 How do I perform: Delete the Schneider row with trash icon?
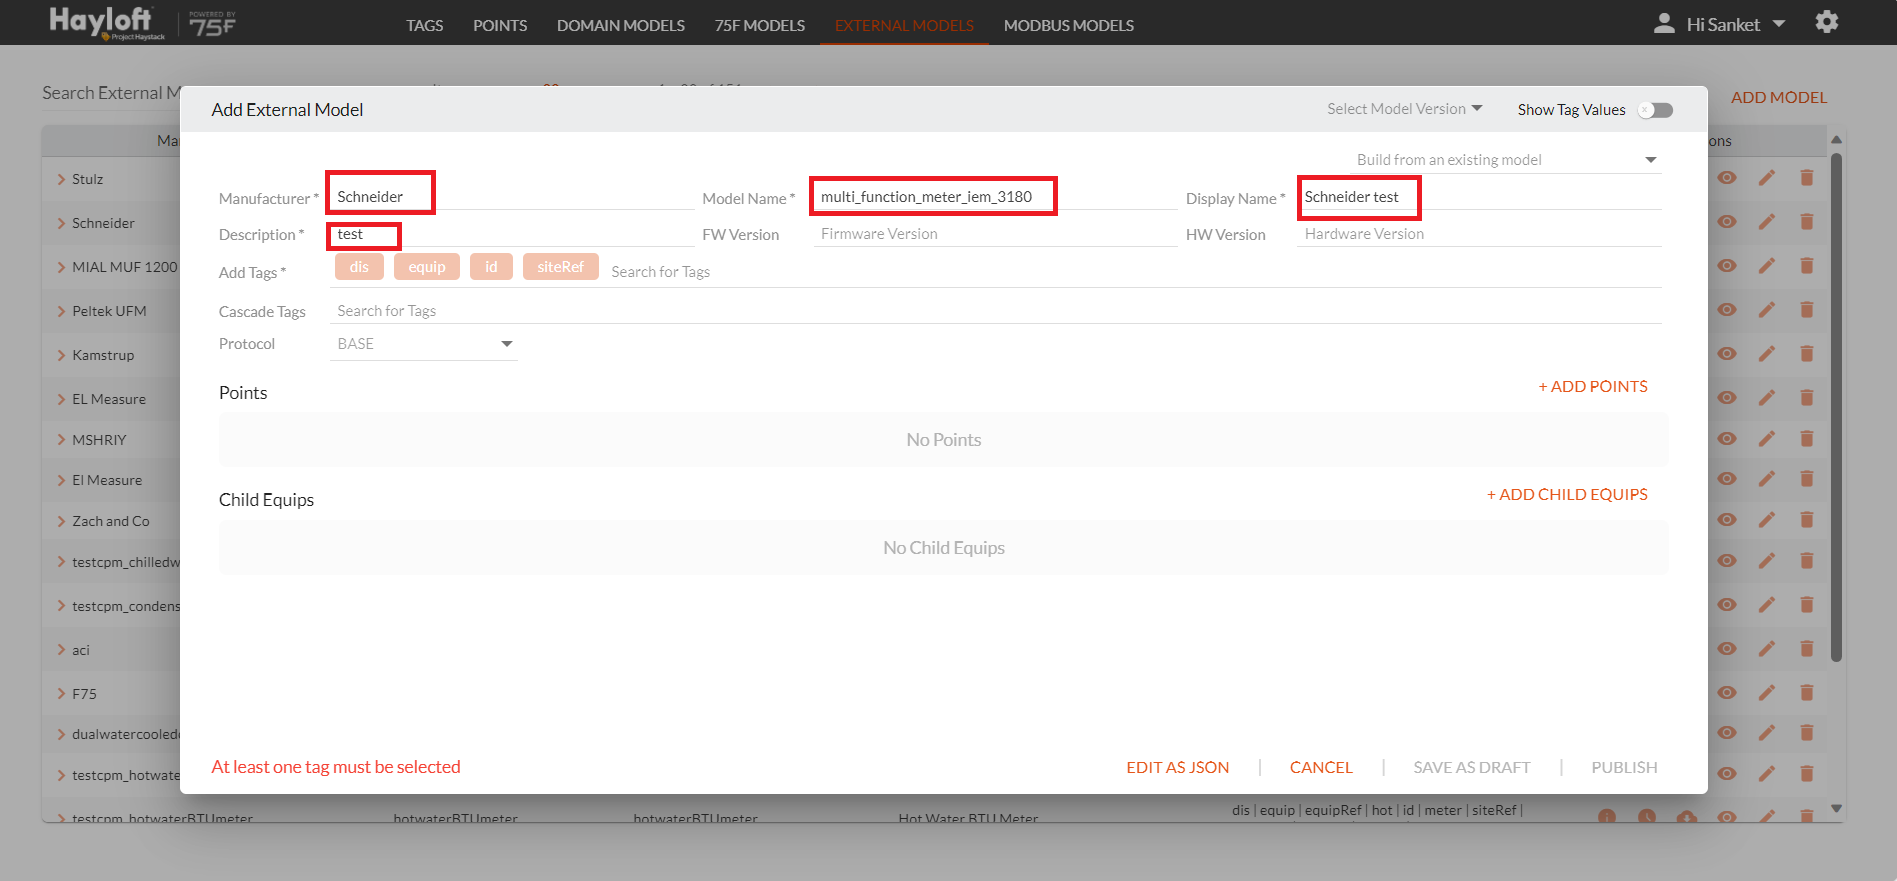pyautogui.click(x=1807, y=222)
